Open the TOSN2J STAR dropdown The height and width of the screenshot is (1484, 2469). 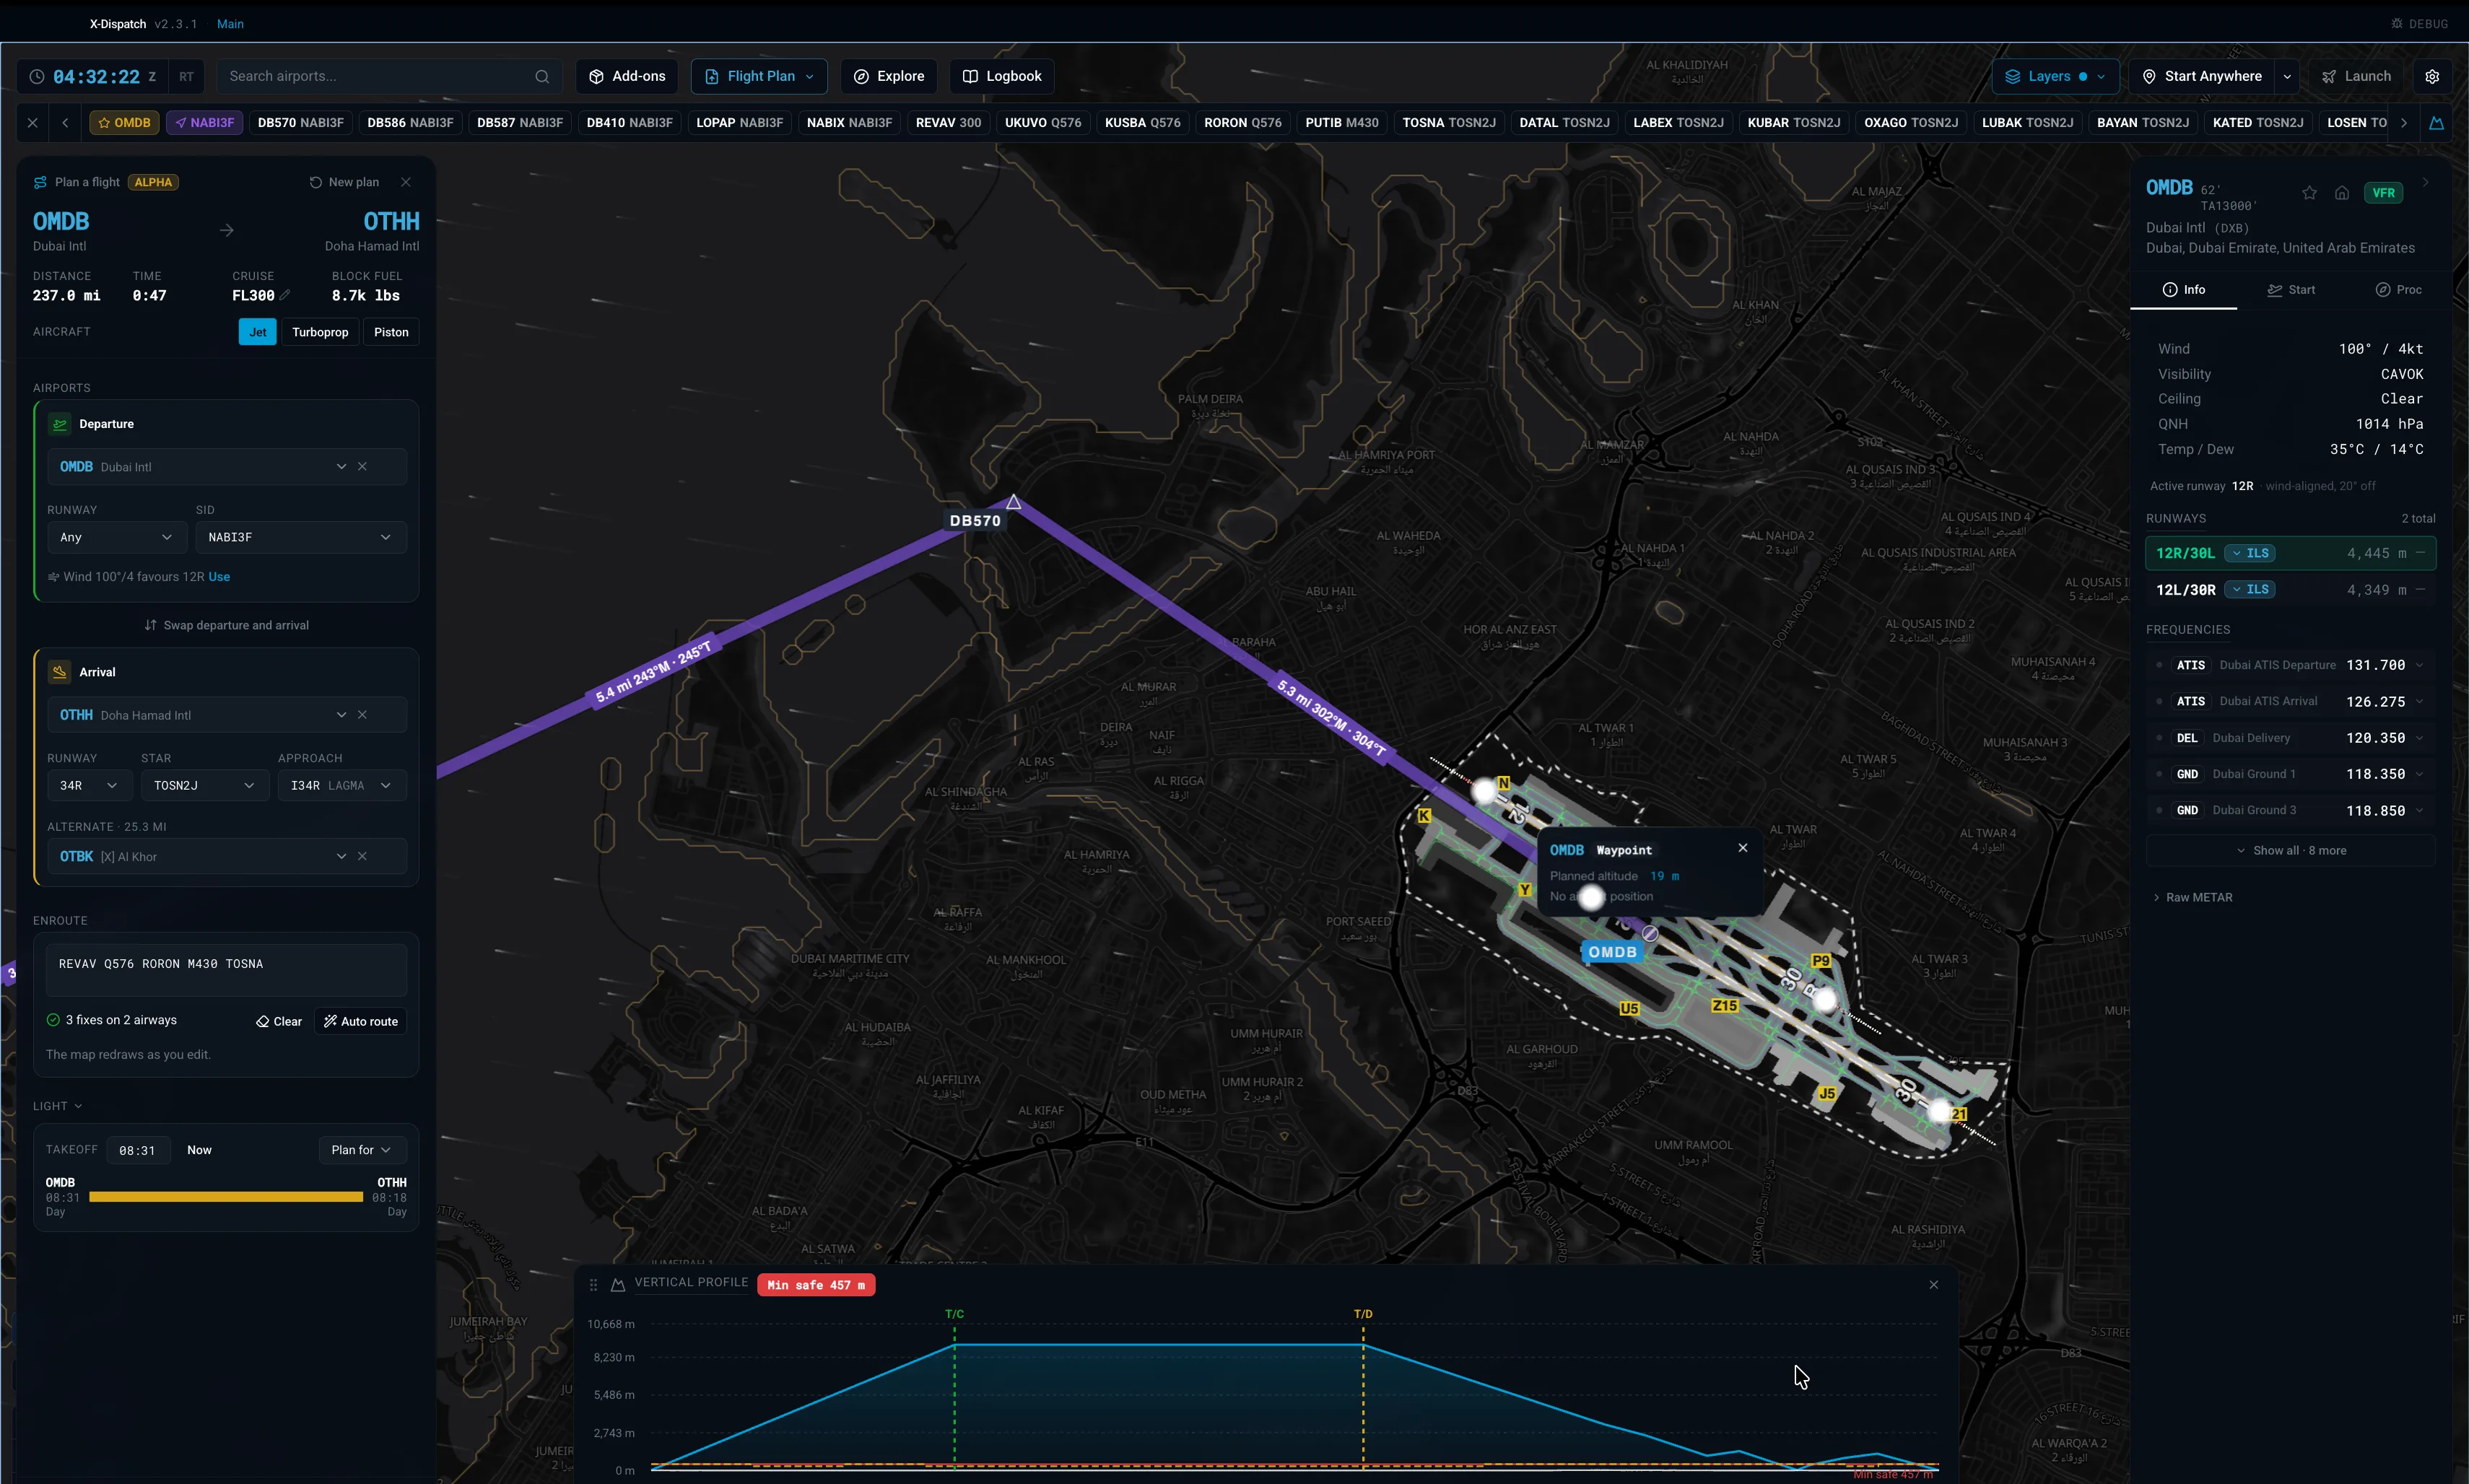(204, 785)
